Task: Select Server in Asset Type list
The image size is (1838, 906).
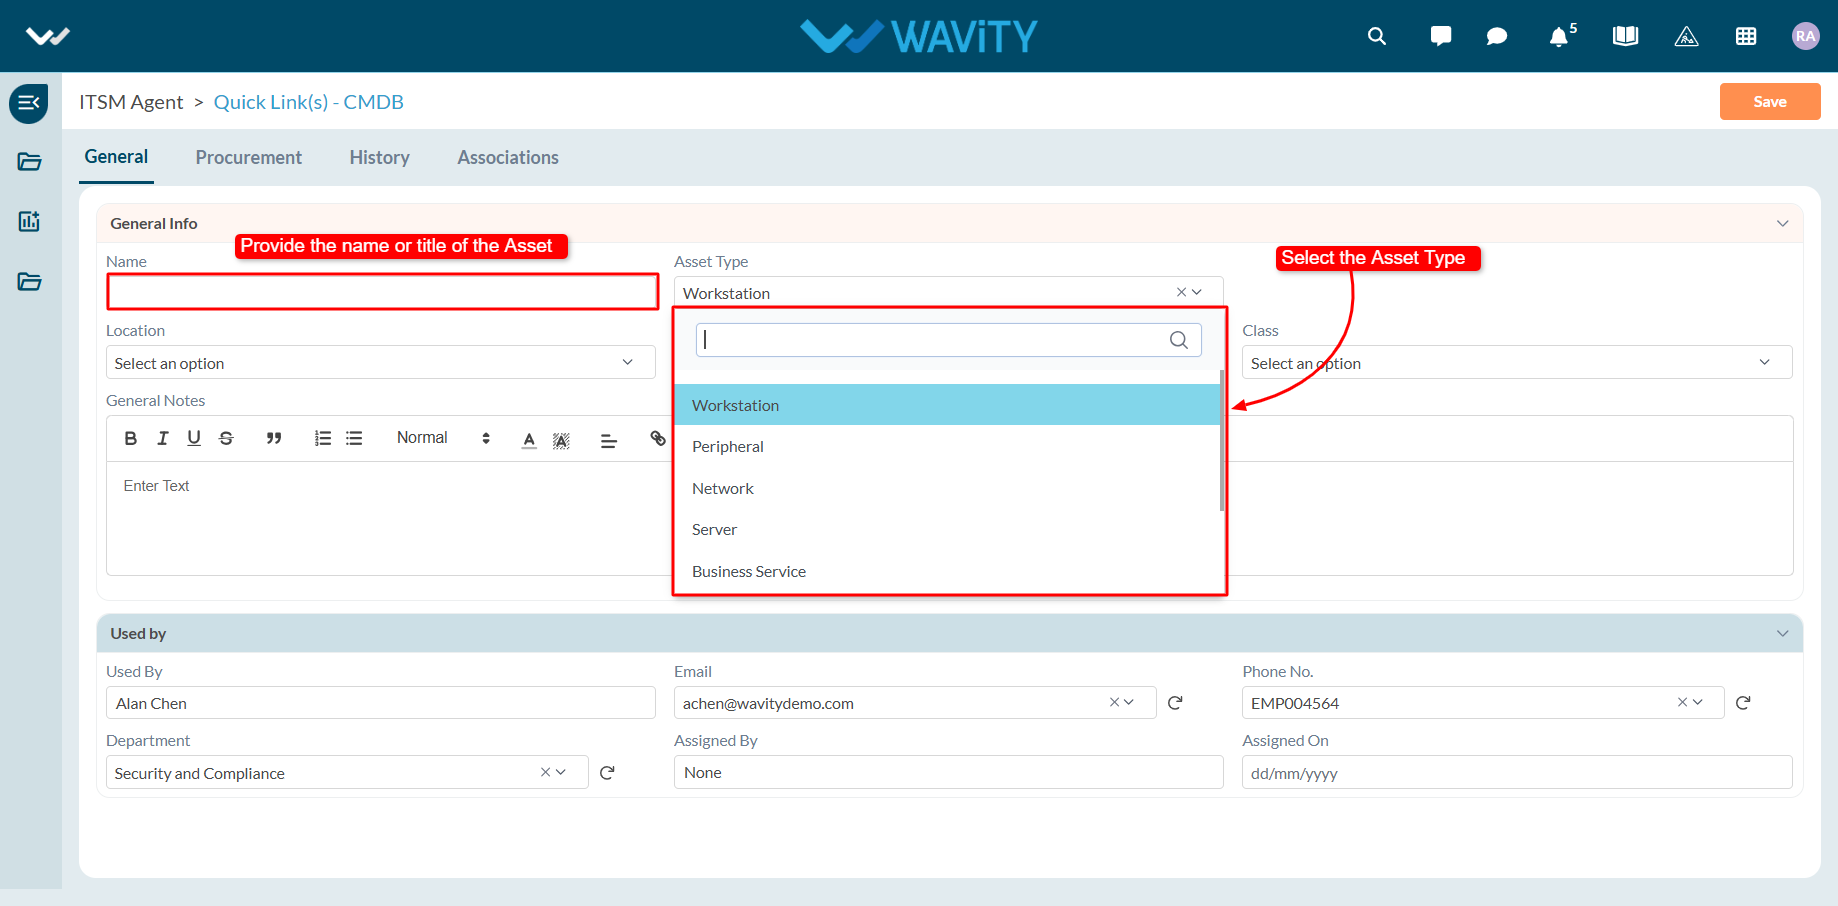Action: point(947,529)
